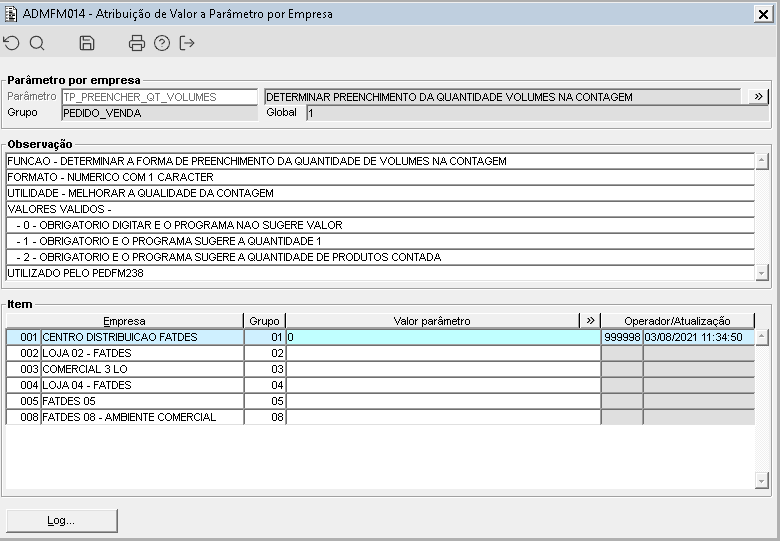The height and width of the screenshot is (541, 780).
Task: Click observation line 0 - OBRIGATORIO DIGITAR
Action: (381, 225)
